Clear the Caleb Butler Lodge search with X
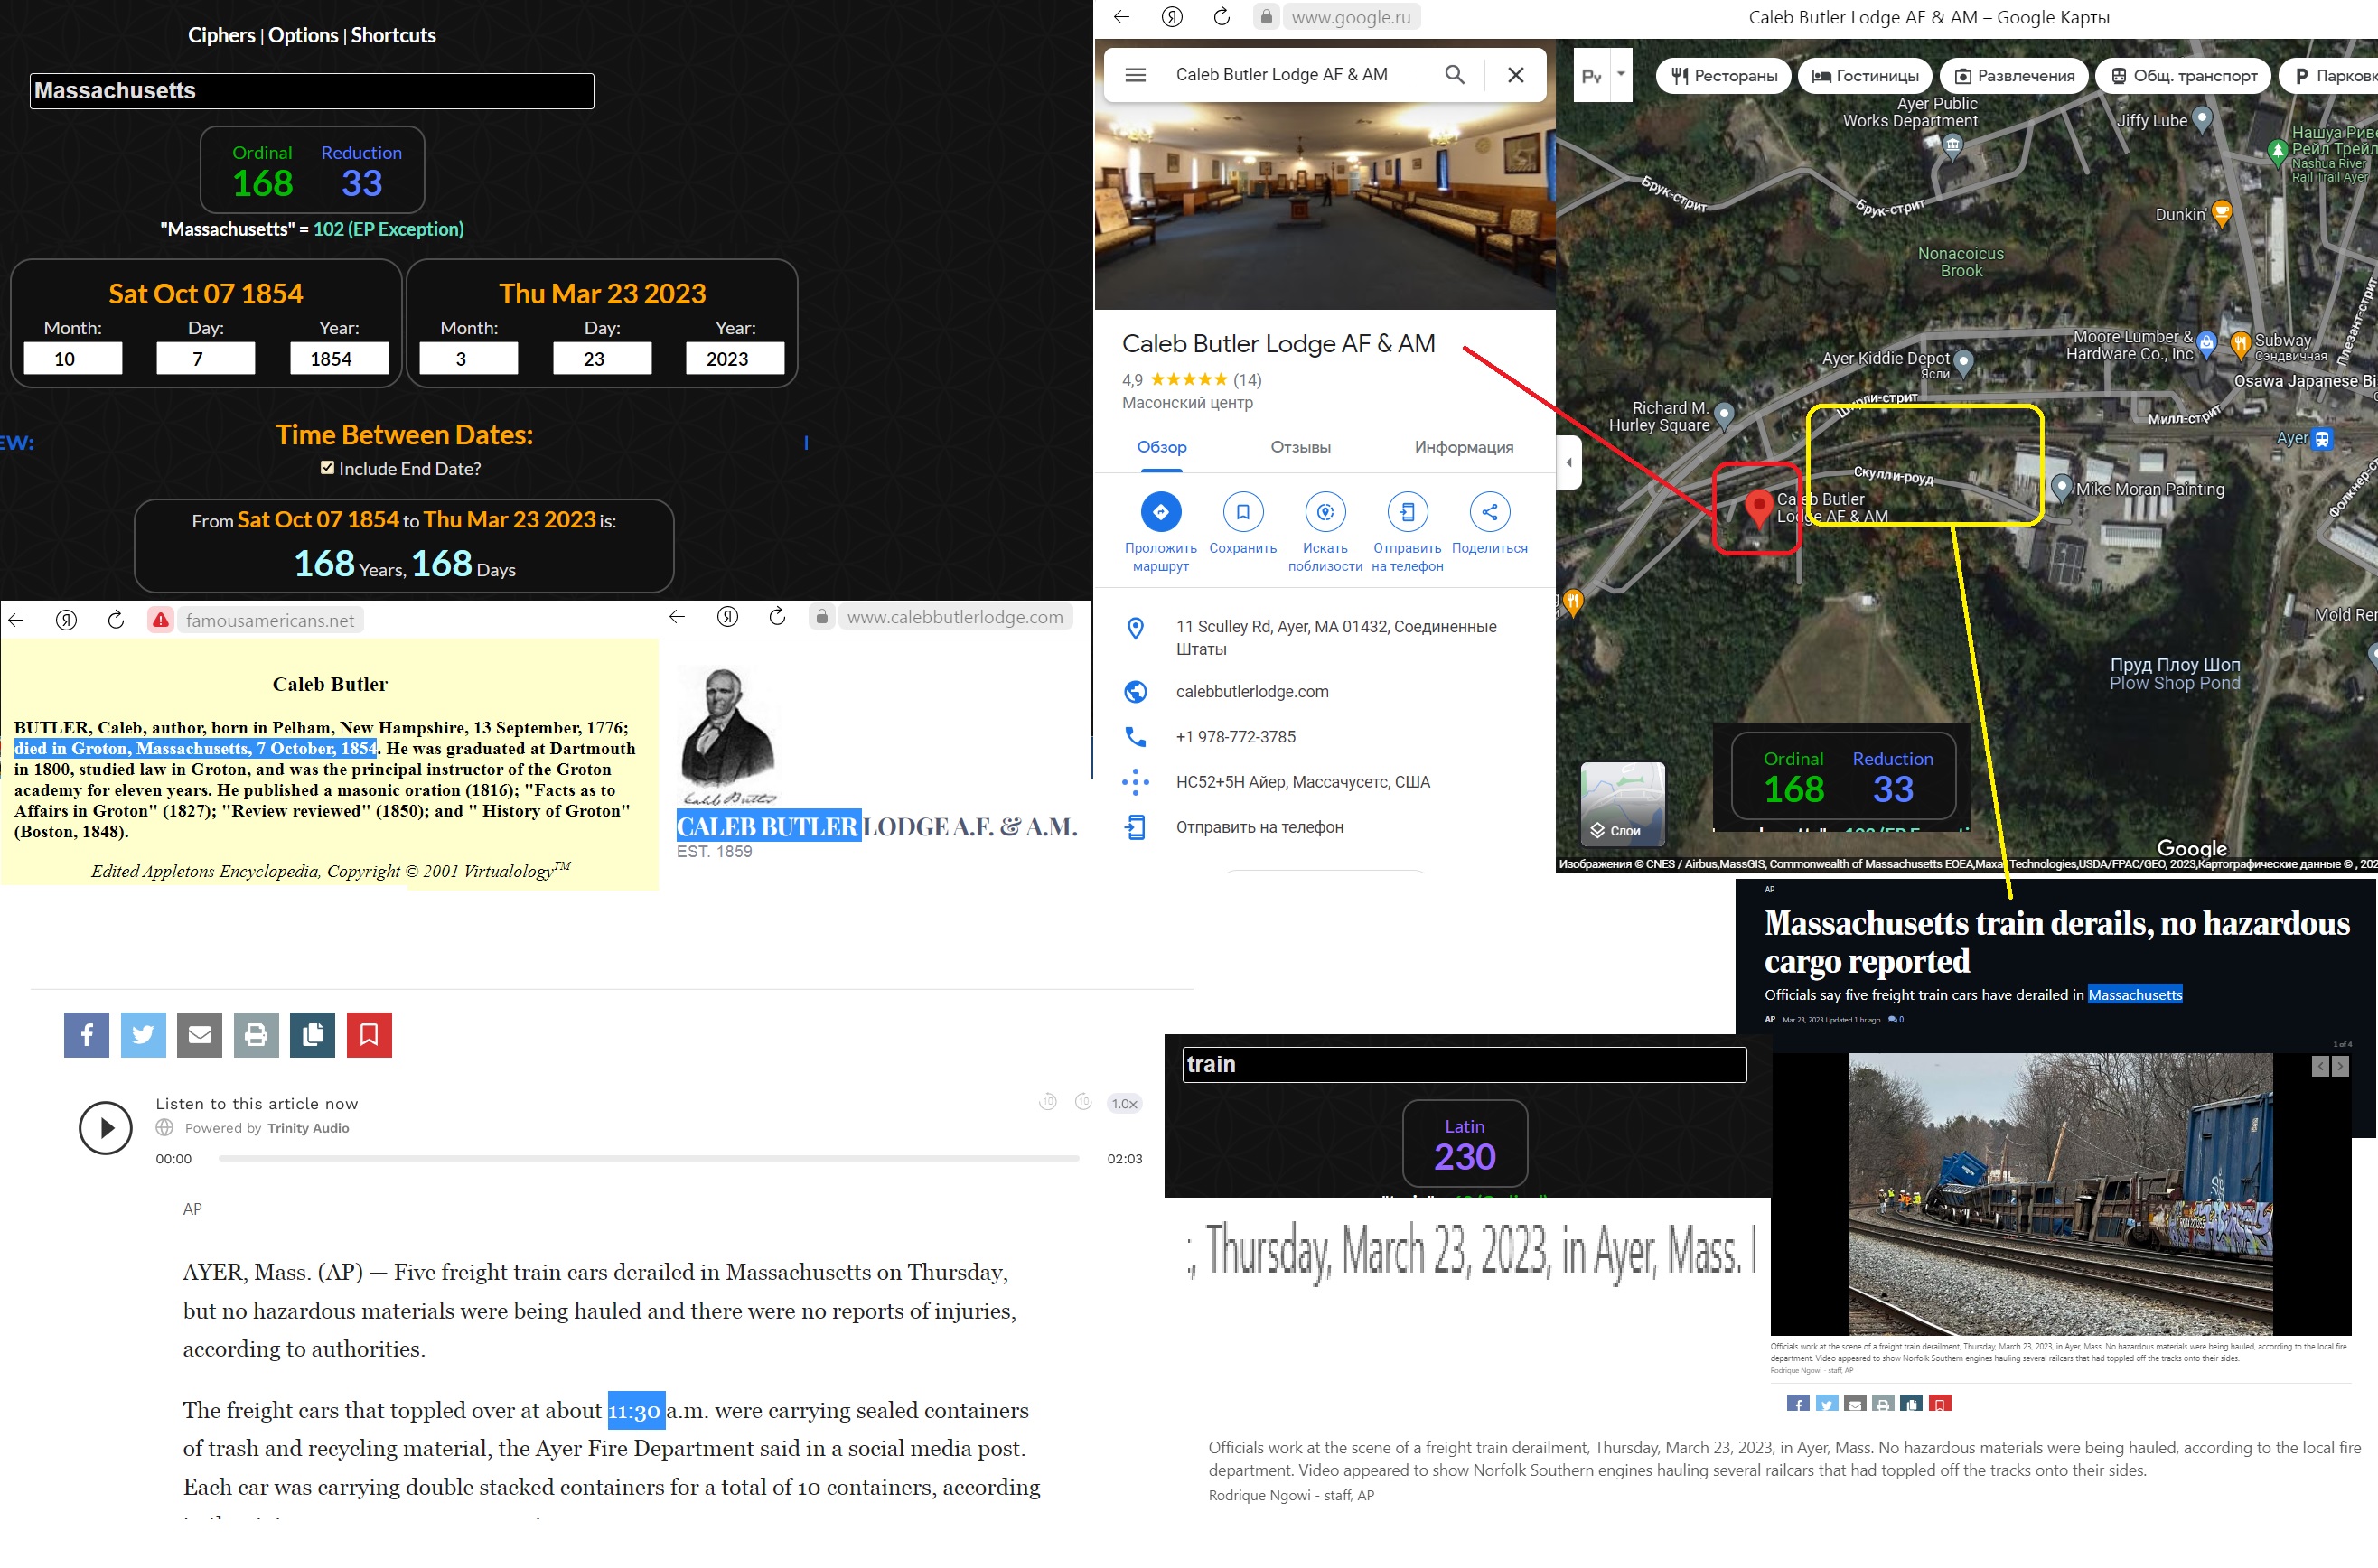The image size is (2378, 1568). pos(1516,75)
